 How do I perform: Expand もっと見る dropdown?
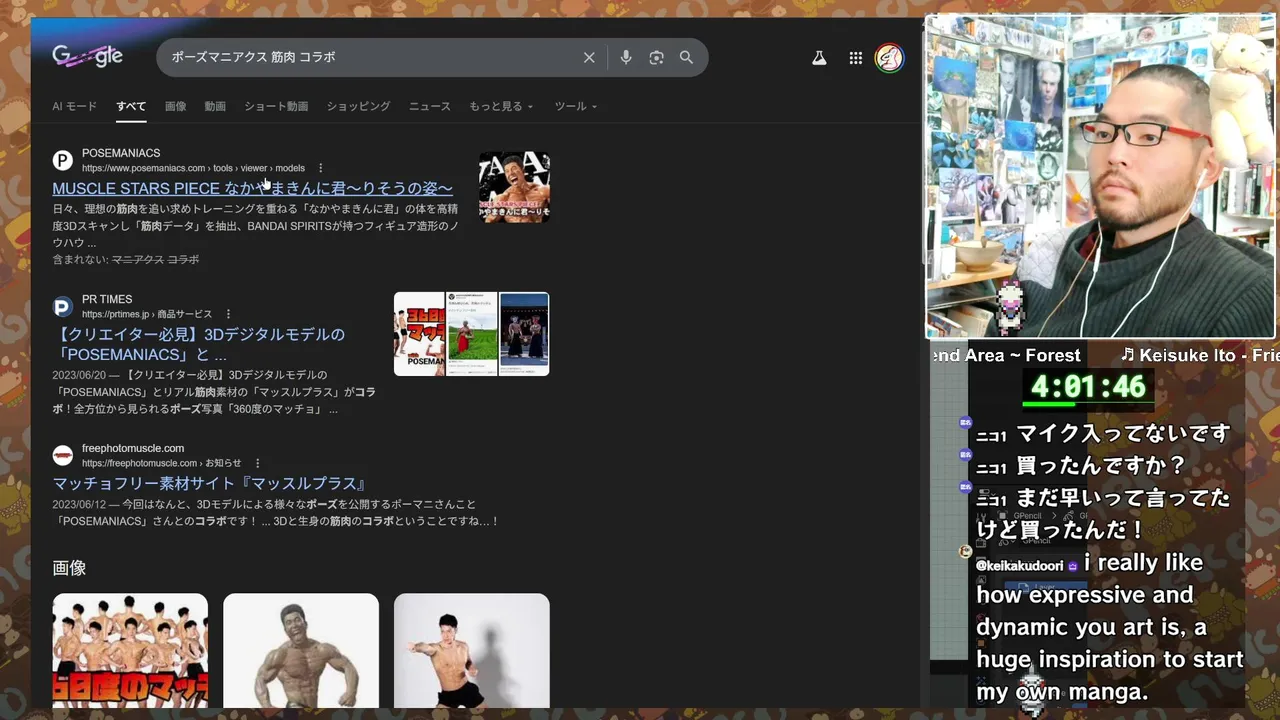coord(501,106)
